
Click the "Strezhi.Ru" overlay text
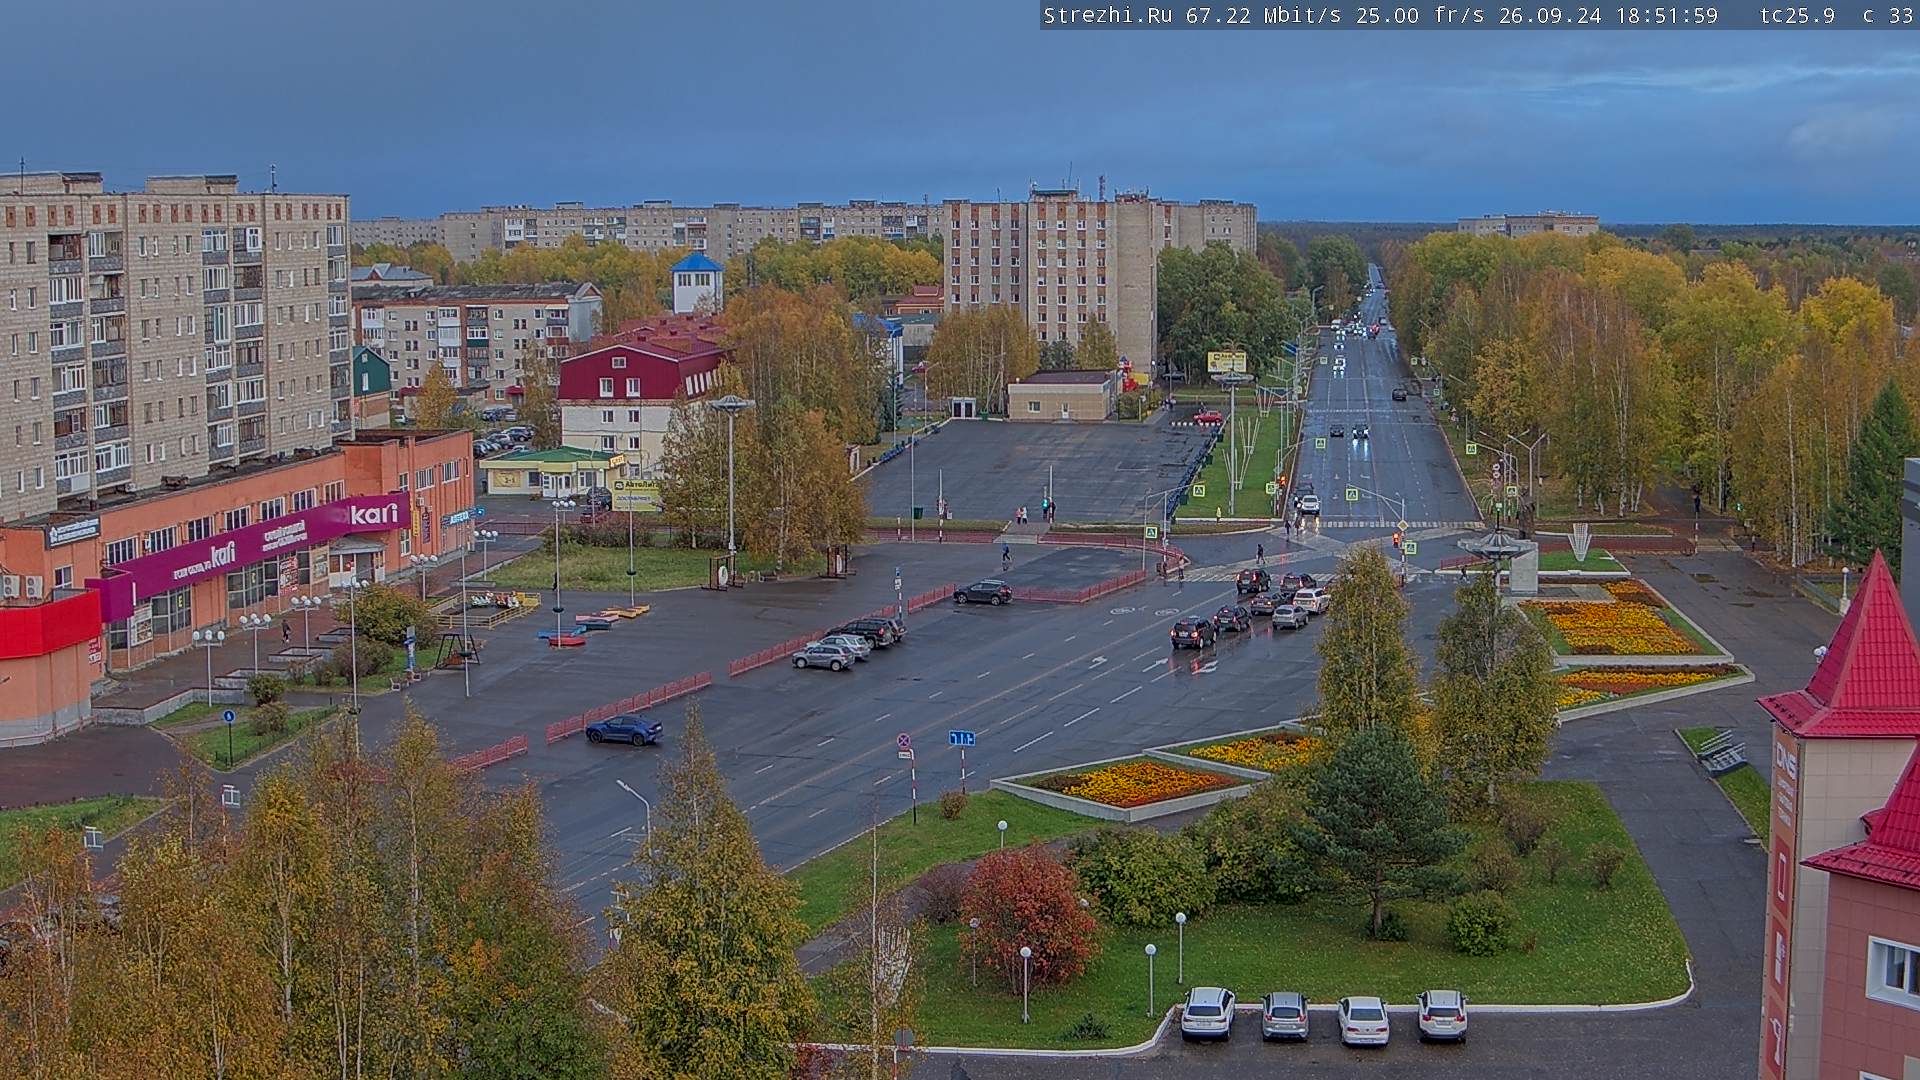pos(1108,15)
